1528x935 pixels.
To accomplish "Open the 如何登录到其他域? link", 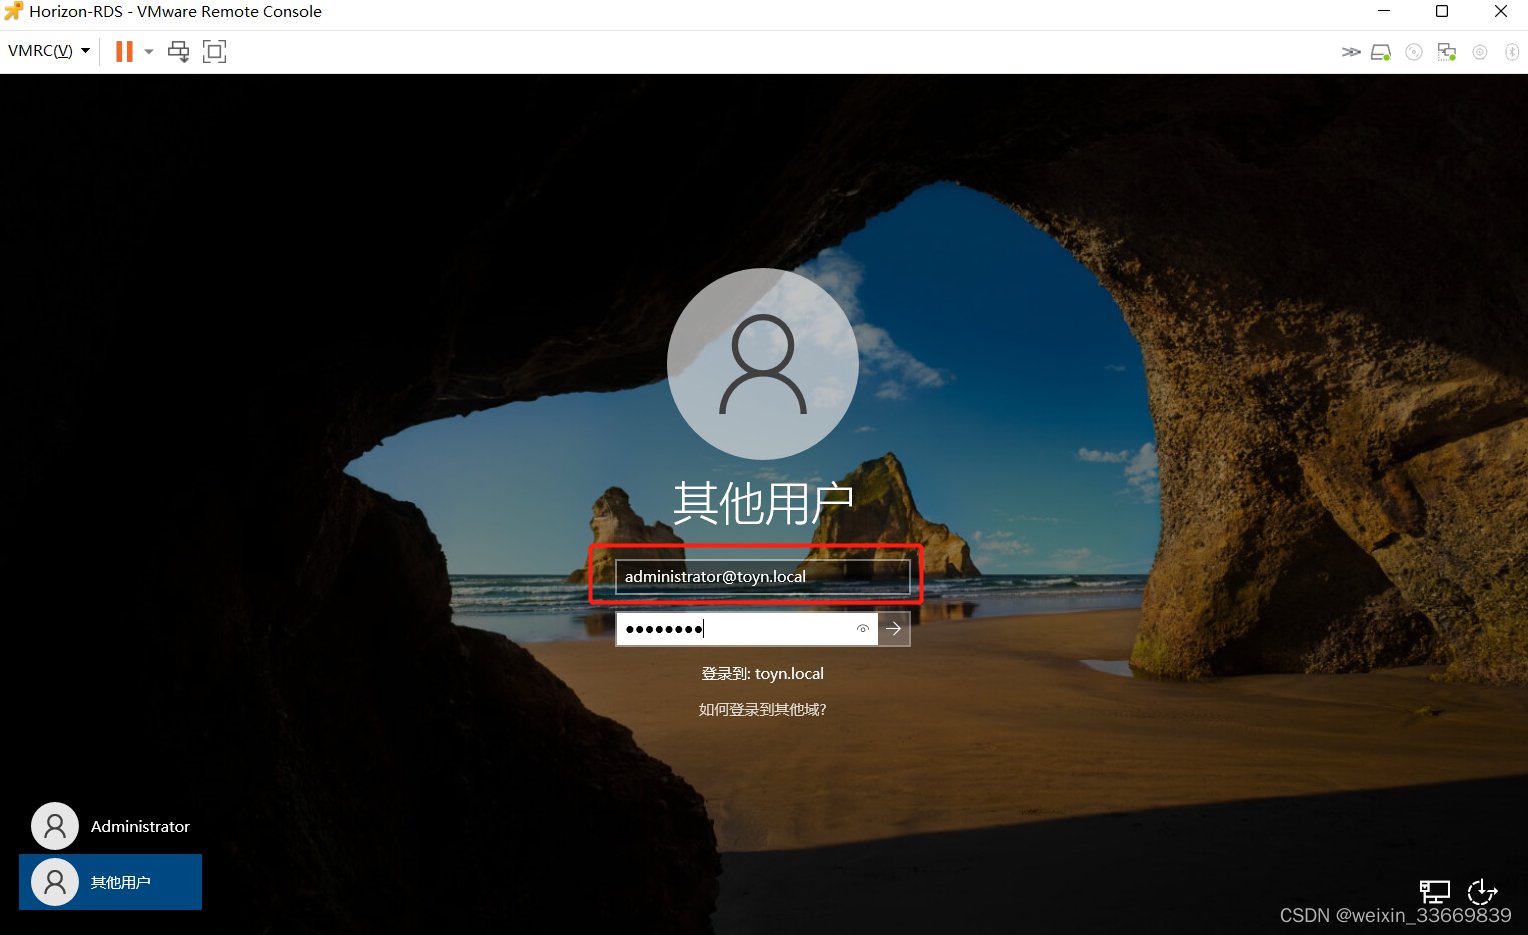I will pyautogui.click(x=762, y=710).
